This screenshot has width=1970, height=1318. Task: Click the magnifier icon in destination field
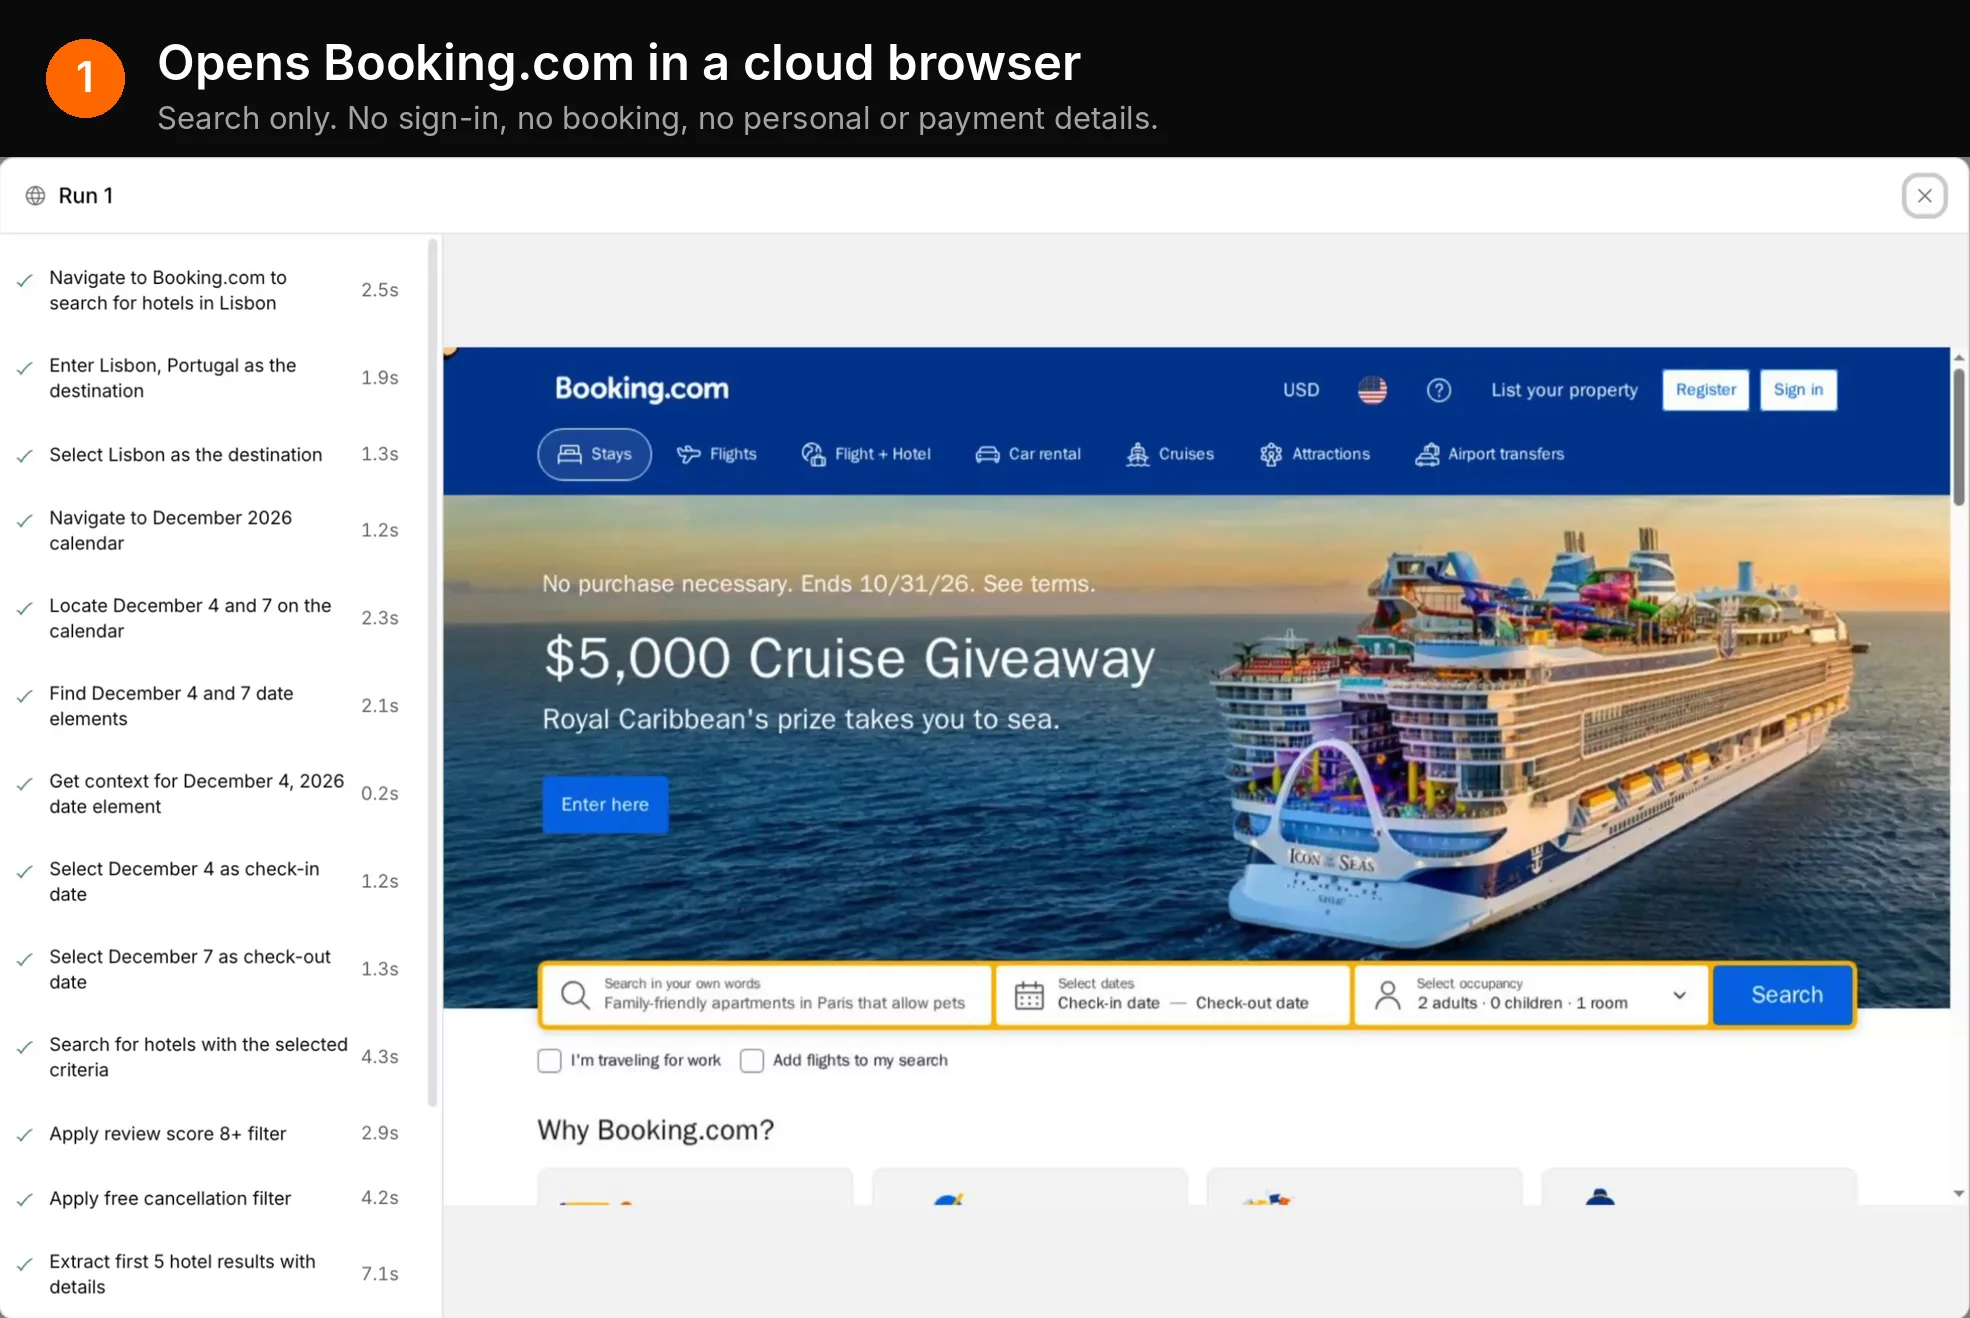[575, 995]
